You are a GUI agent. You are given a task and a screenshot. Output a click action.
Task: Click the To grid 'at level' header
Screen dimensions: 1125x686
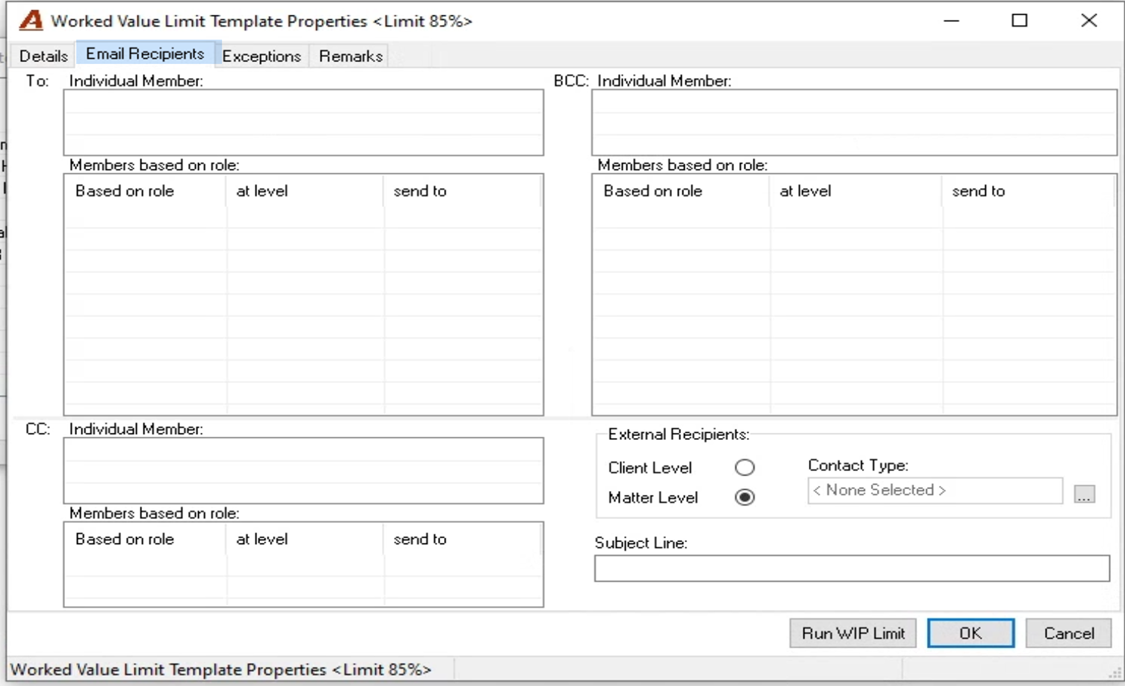pyautogui.click(x=306, y=191)
